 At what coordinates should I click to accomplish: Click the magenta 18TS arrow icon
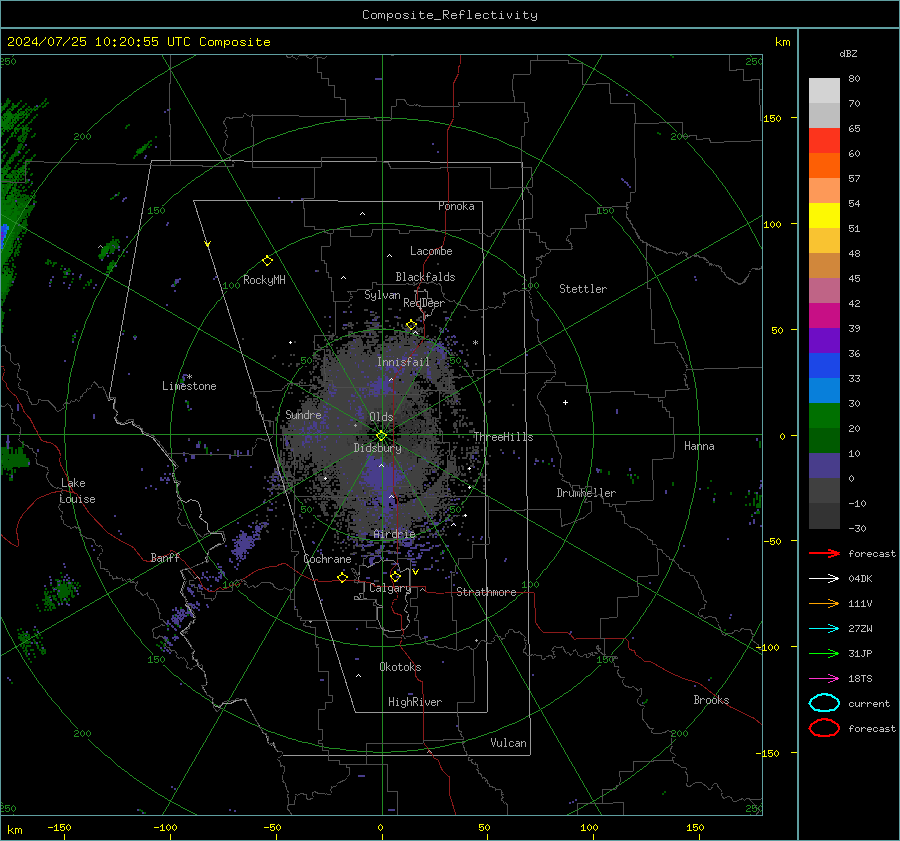pyautogui.click(x=824, y=679)
